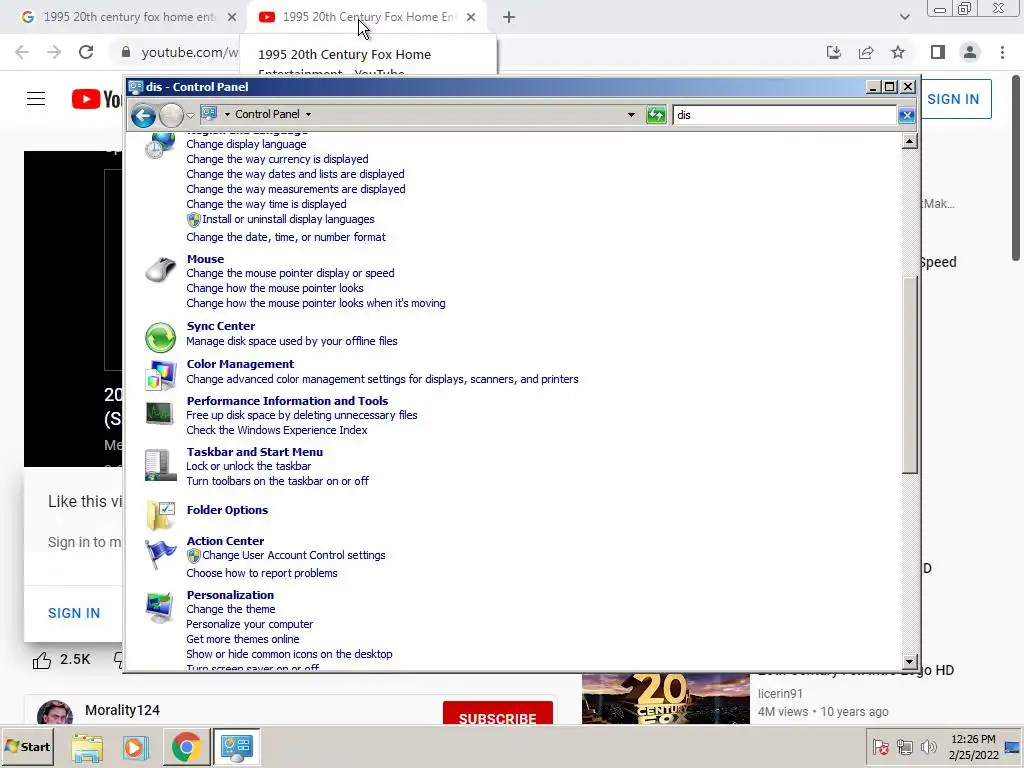
Task: Switch to the Google search tab
Action: [x=129, y=17]
